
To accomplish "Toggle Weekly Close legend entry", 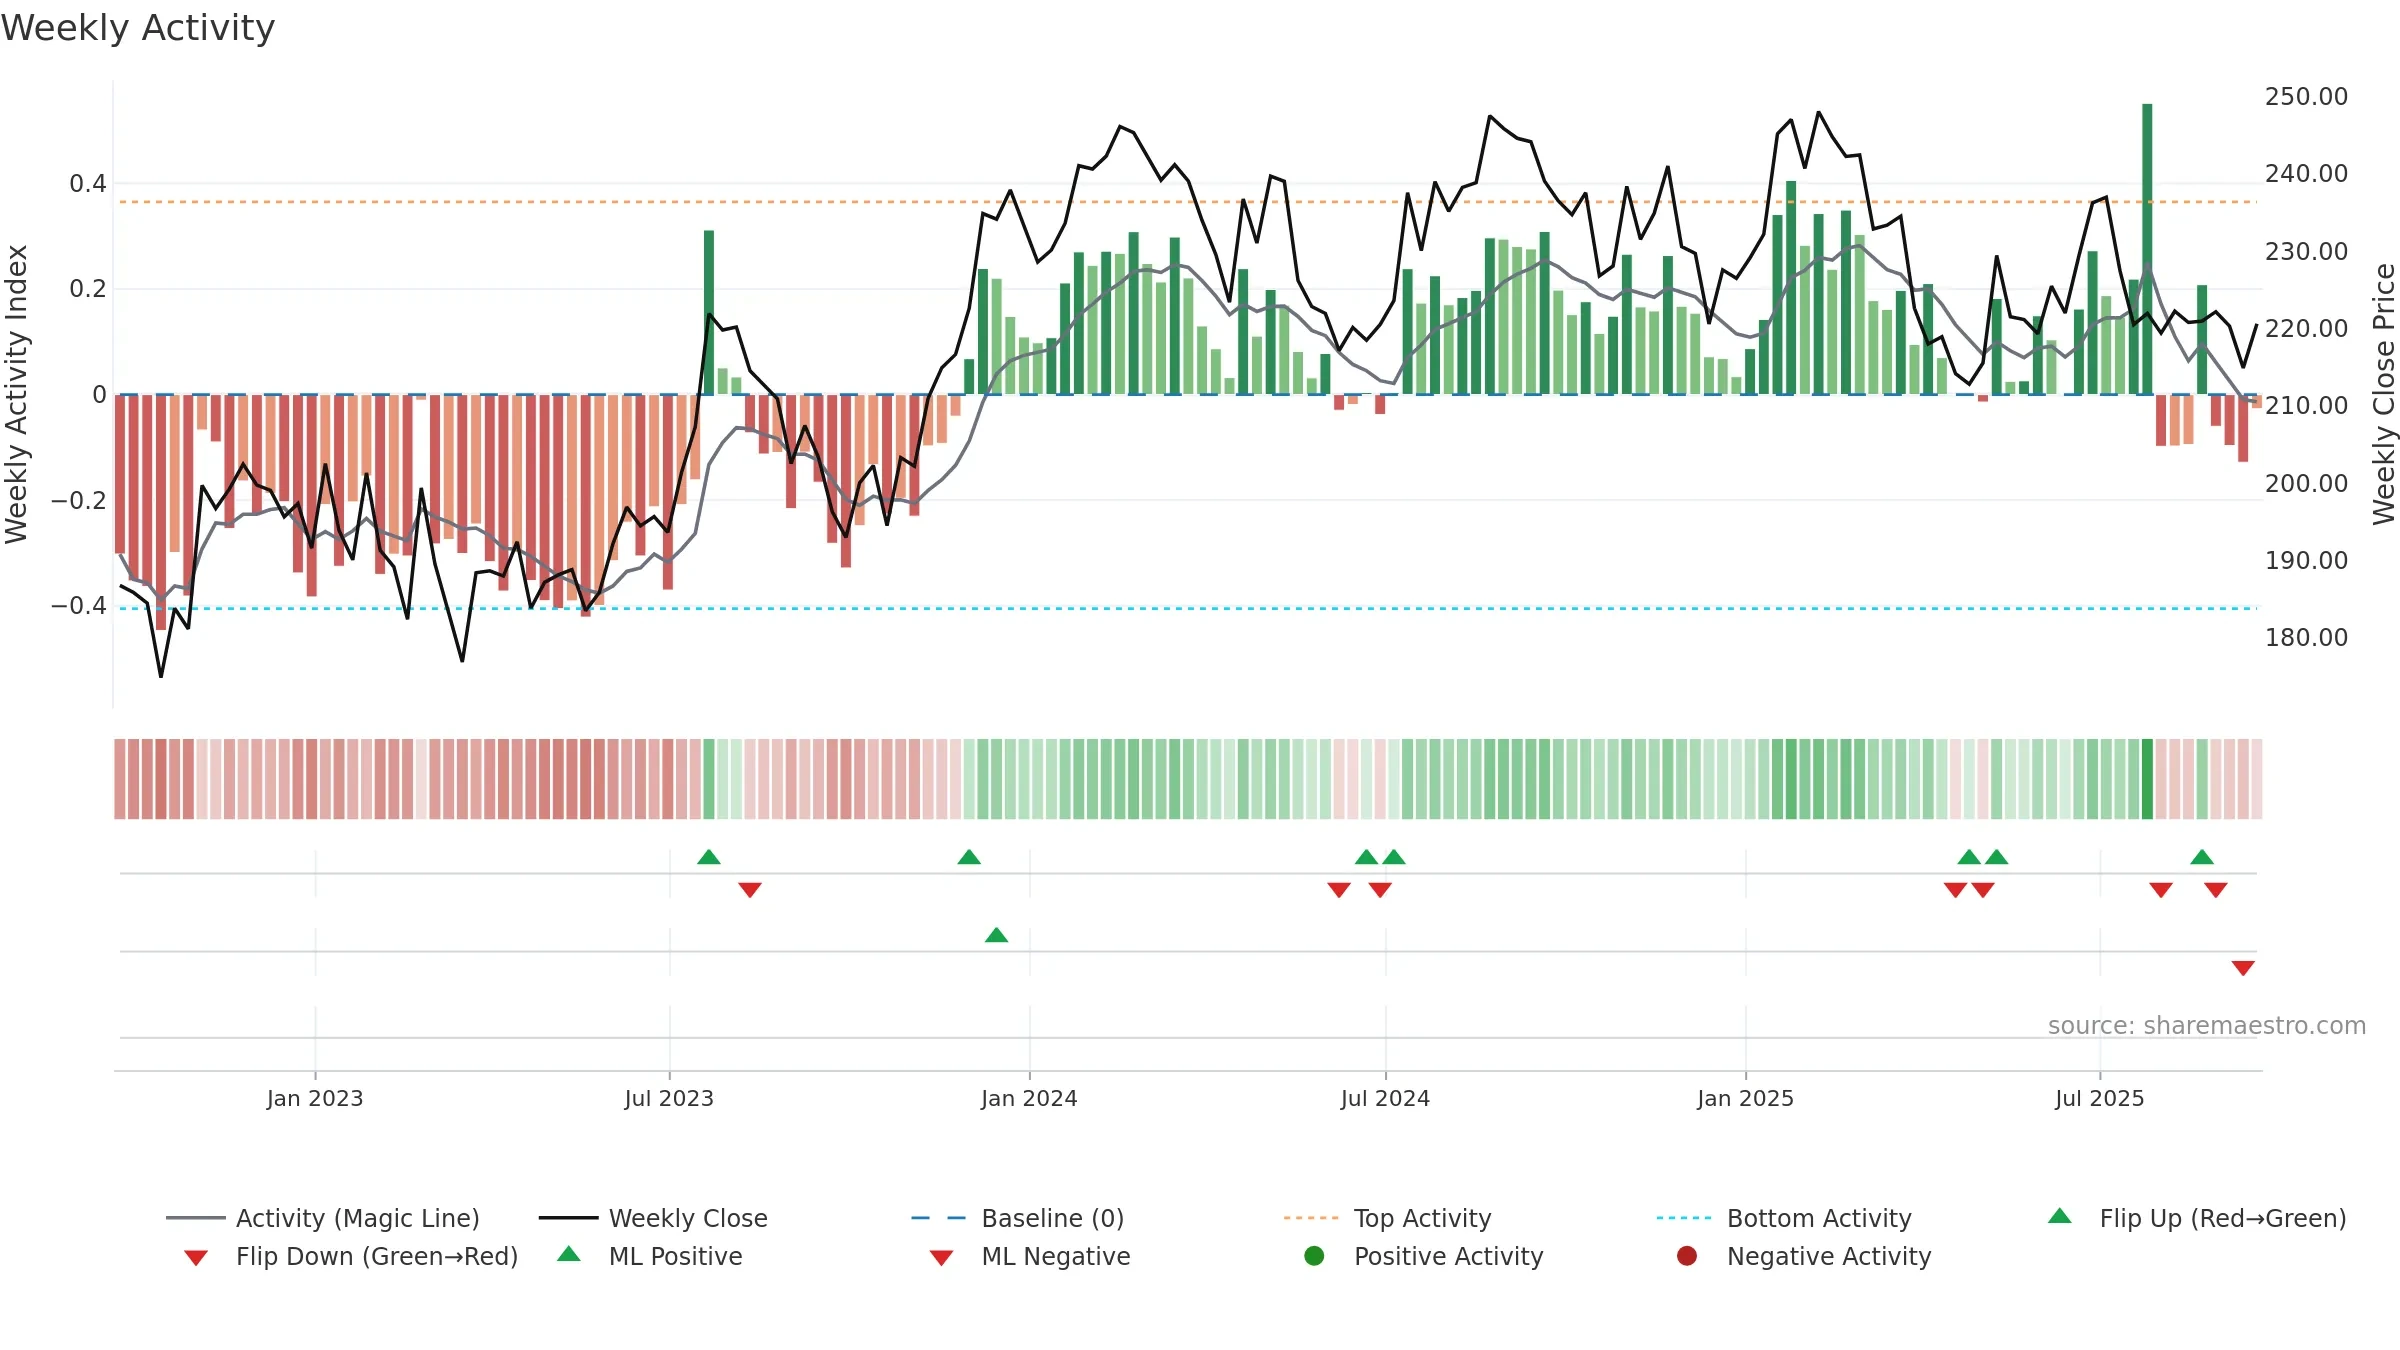I will click(653, 1218).
